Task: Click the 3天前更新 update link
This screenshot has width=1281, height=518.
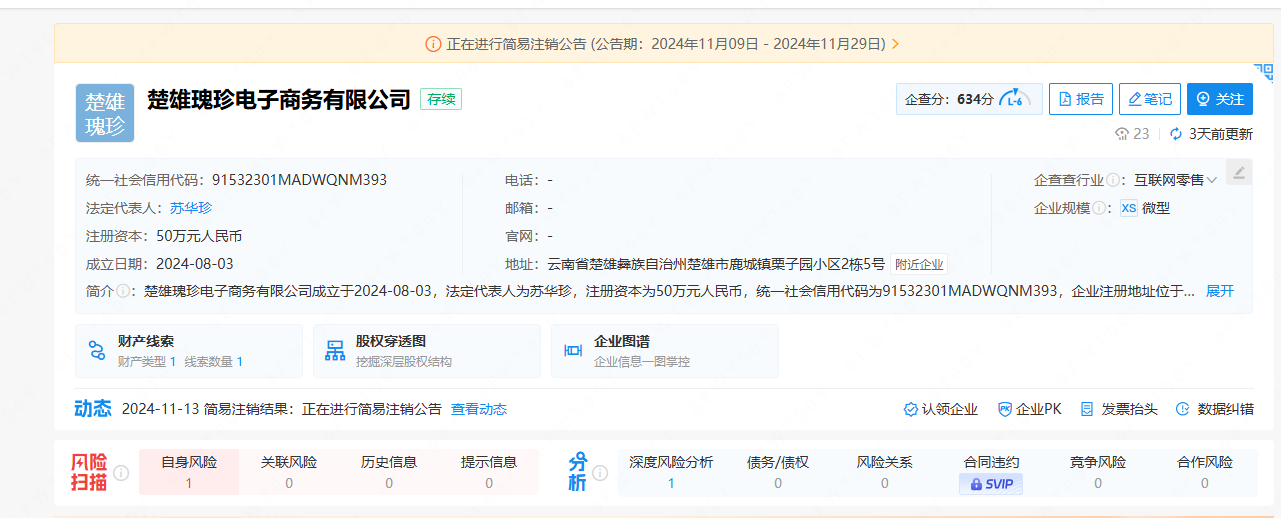Action: (x=1220, y=133)
